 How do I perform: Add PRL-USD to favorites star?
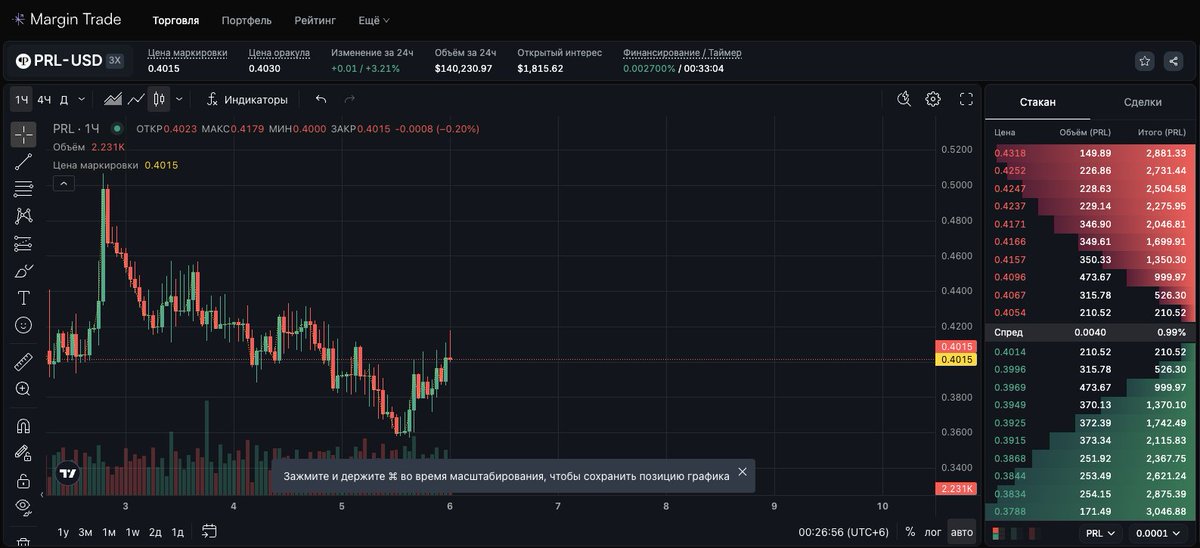click(1145, 61)
